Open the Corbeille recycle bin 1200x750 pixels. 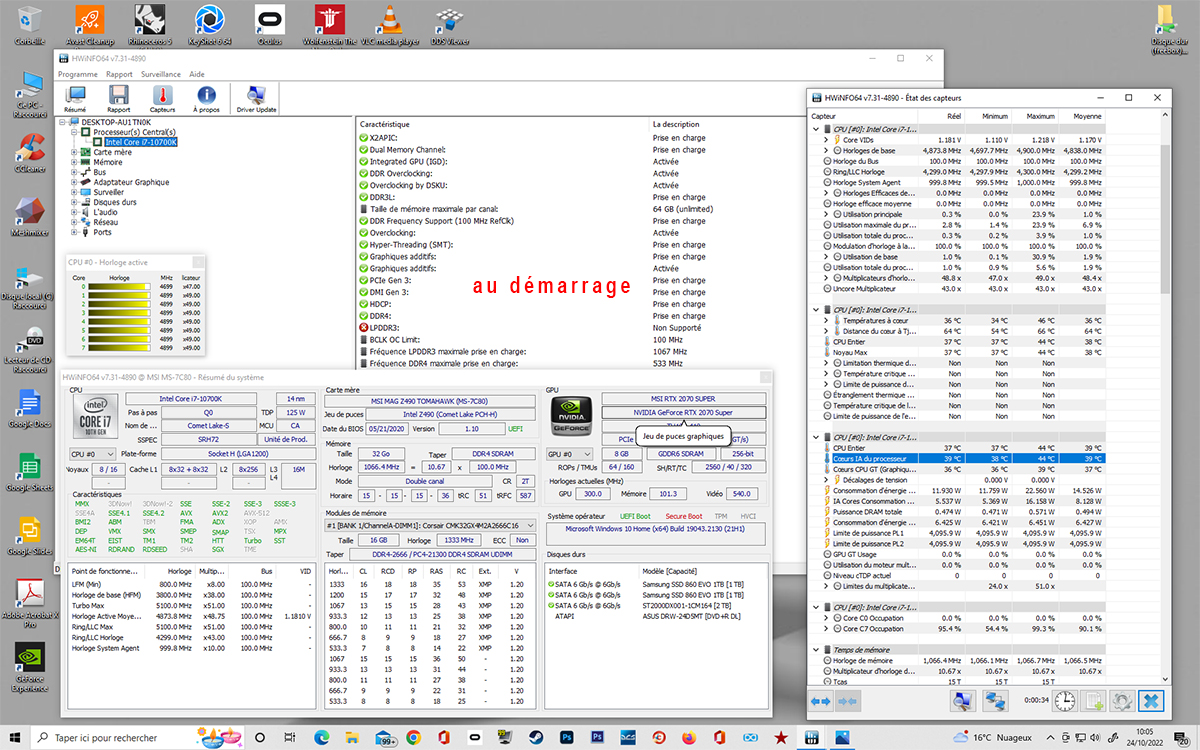coord(30,24)
